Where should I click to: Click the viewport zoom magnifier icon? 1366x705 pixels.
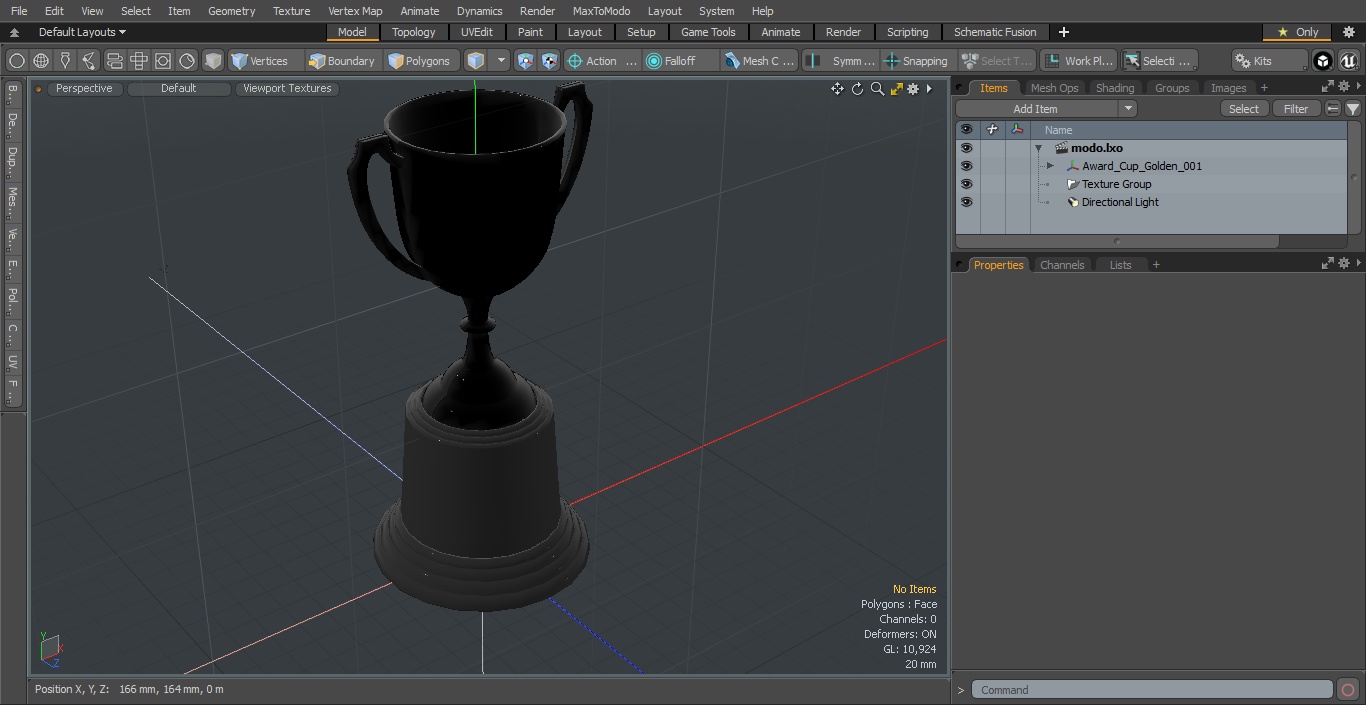pos(877,89)
